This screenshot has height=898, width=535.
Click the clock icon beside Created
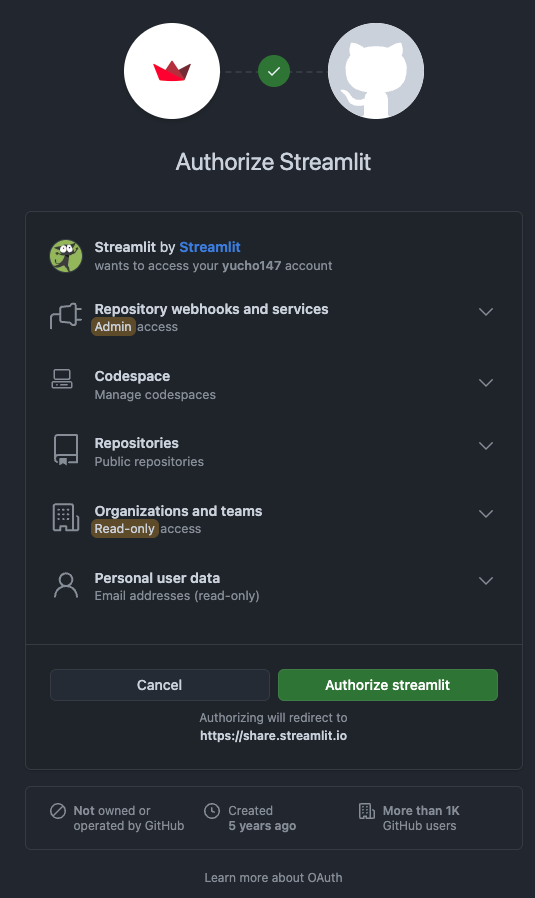coord(212,811)
